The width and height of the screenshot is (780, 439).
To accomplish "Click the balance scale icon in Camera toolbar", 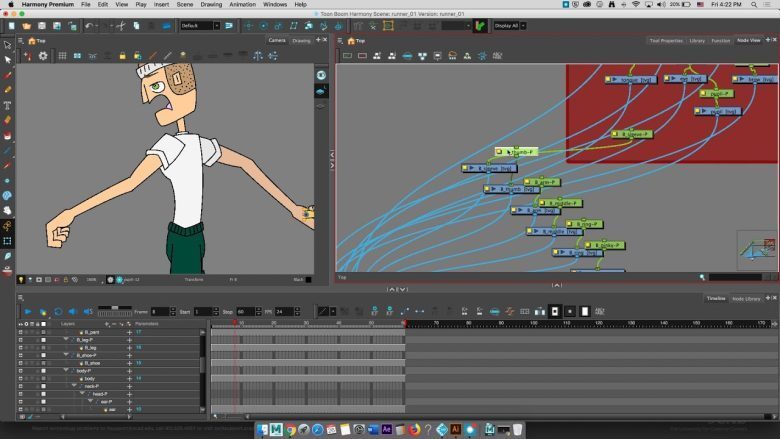I will point(258,56).
